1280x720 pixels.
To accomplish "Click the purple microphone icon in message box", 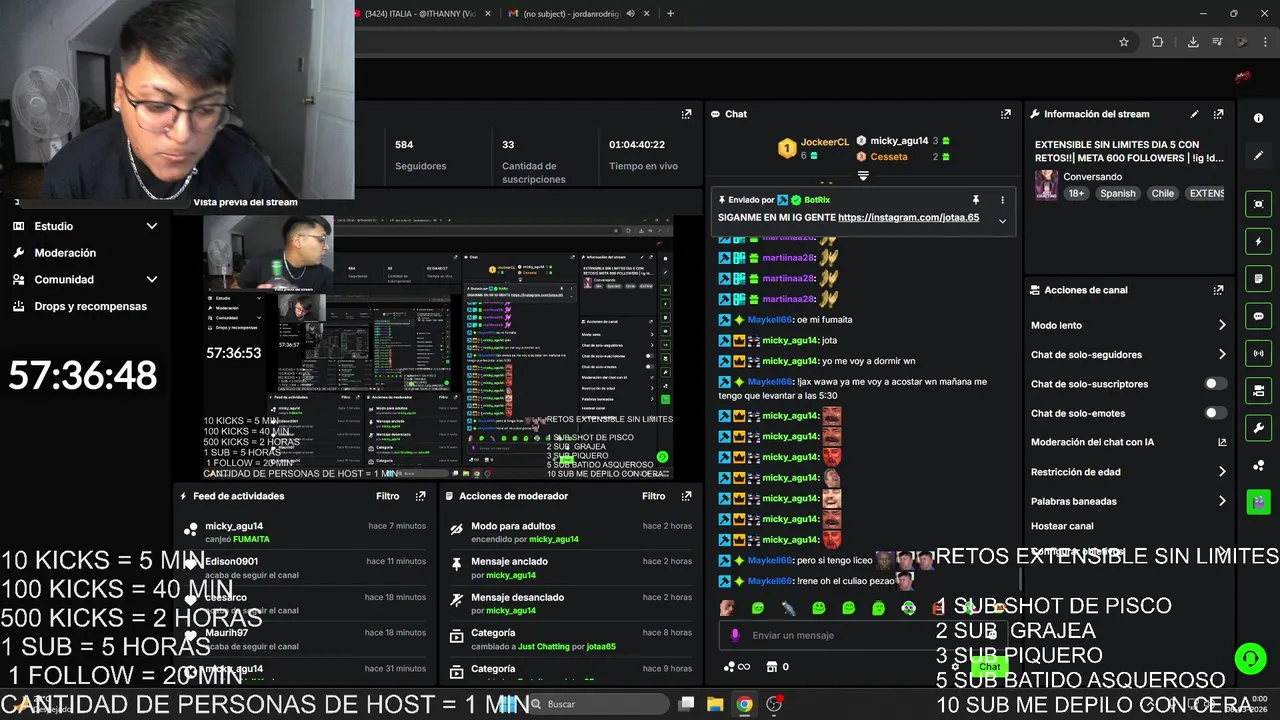I will [x=735, y=635].
